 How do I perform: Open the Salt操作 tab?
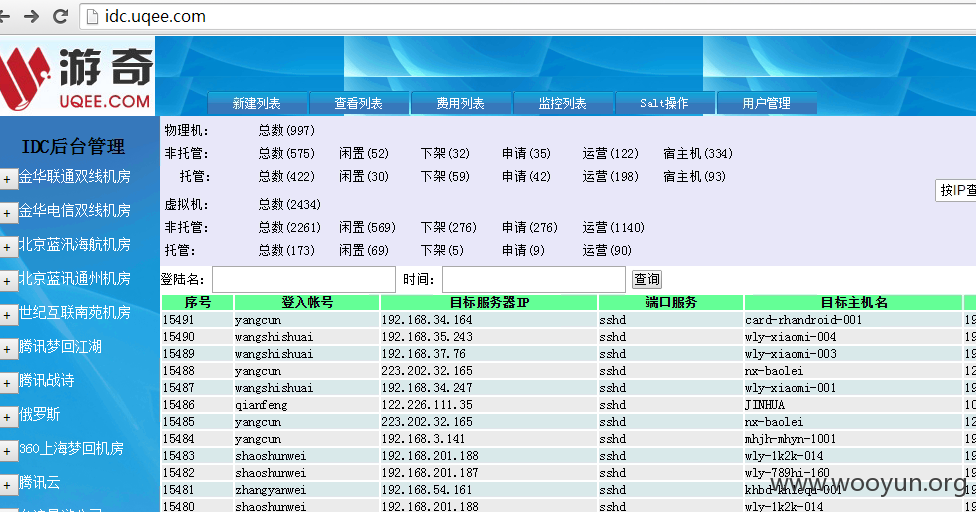click(665, 103)
